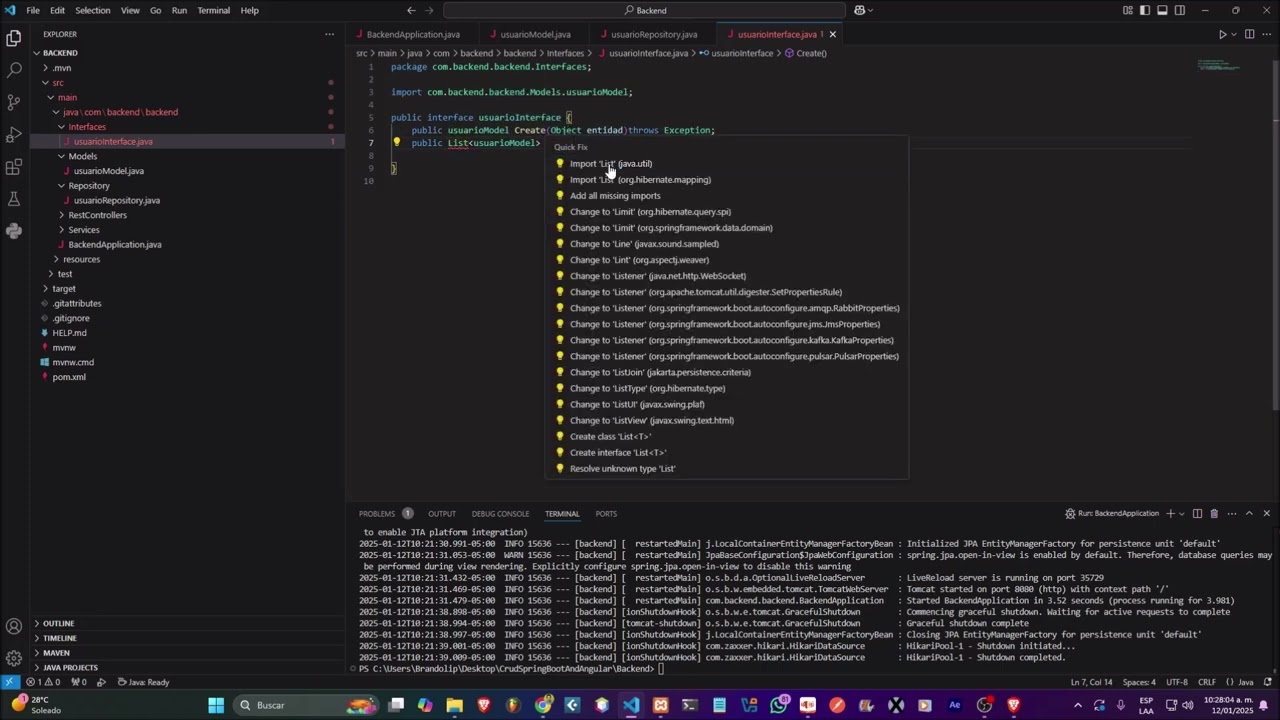The width and height of the screenshot is (1280, 720).
Task: Click the remote window icon in status bar
Action: 9,682
